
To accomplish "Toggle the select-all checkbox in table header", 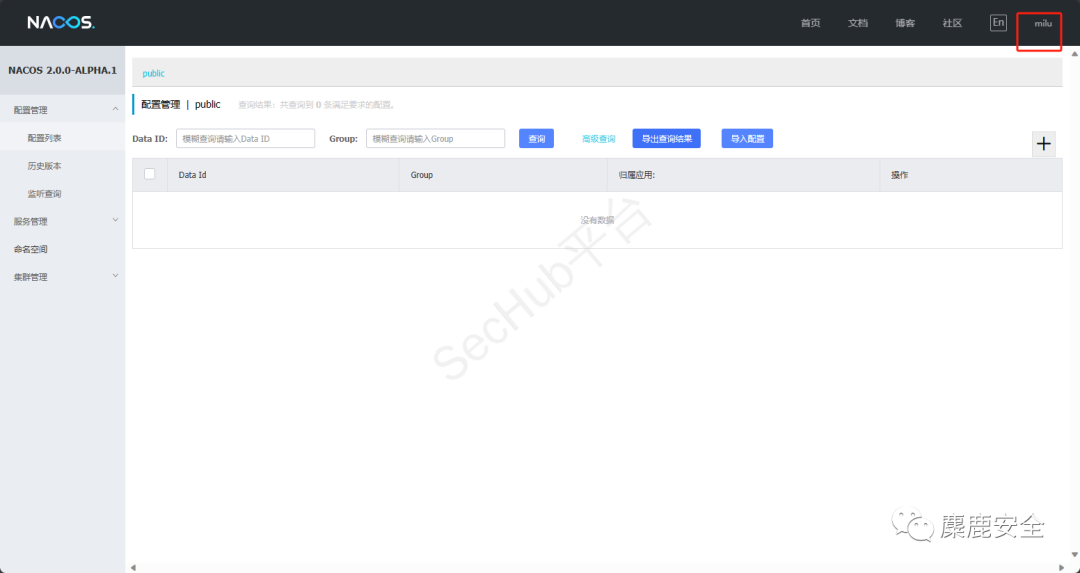I will pos(150,174).
